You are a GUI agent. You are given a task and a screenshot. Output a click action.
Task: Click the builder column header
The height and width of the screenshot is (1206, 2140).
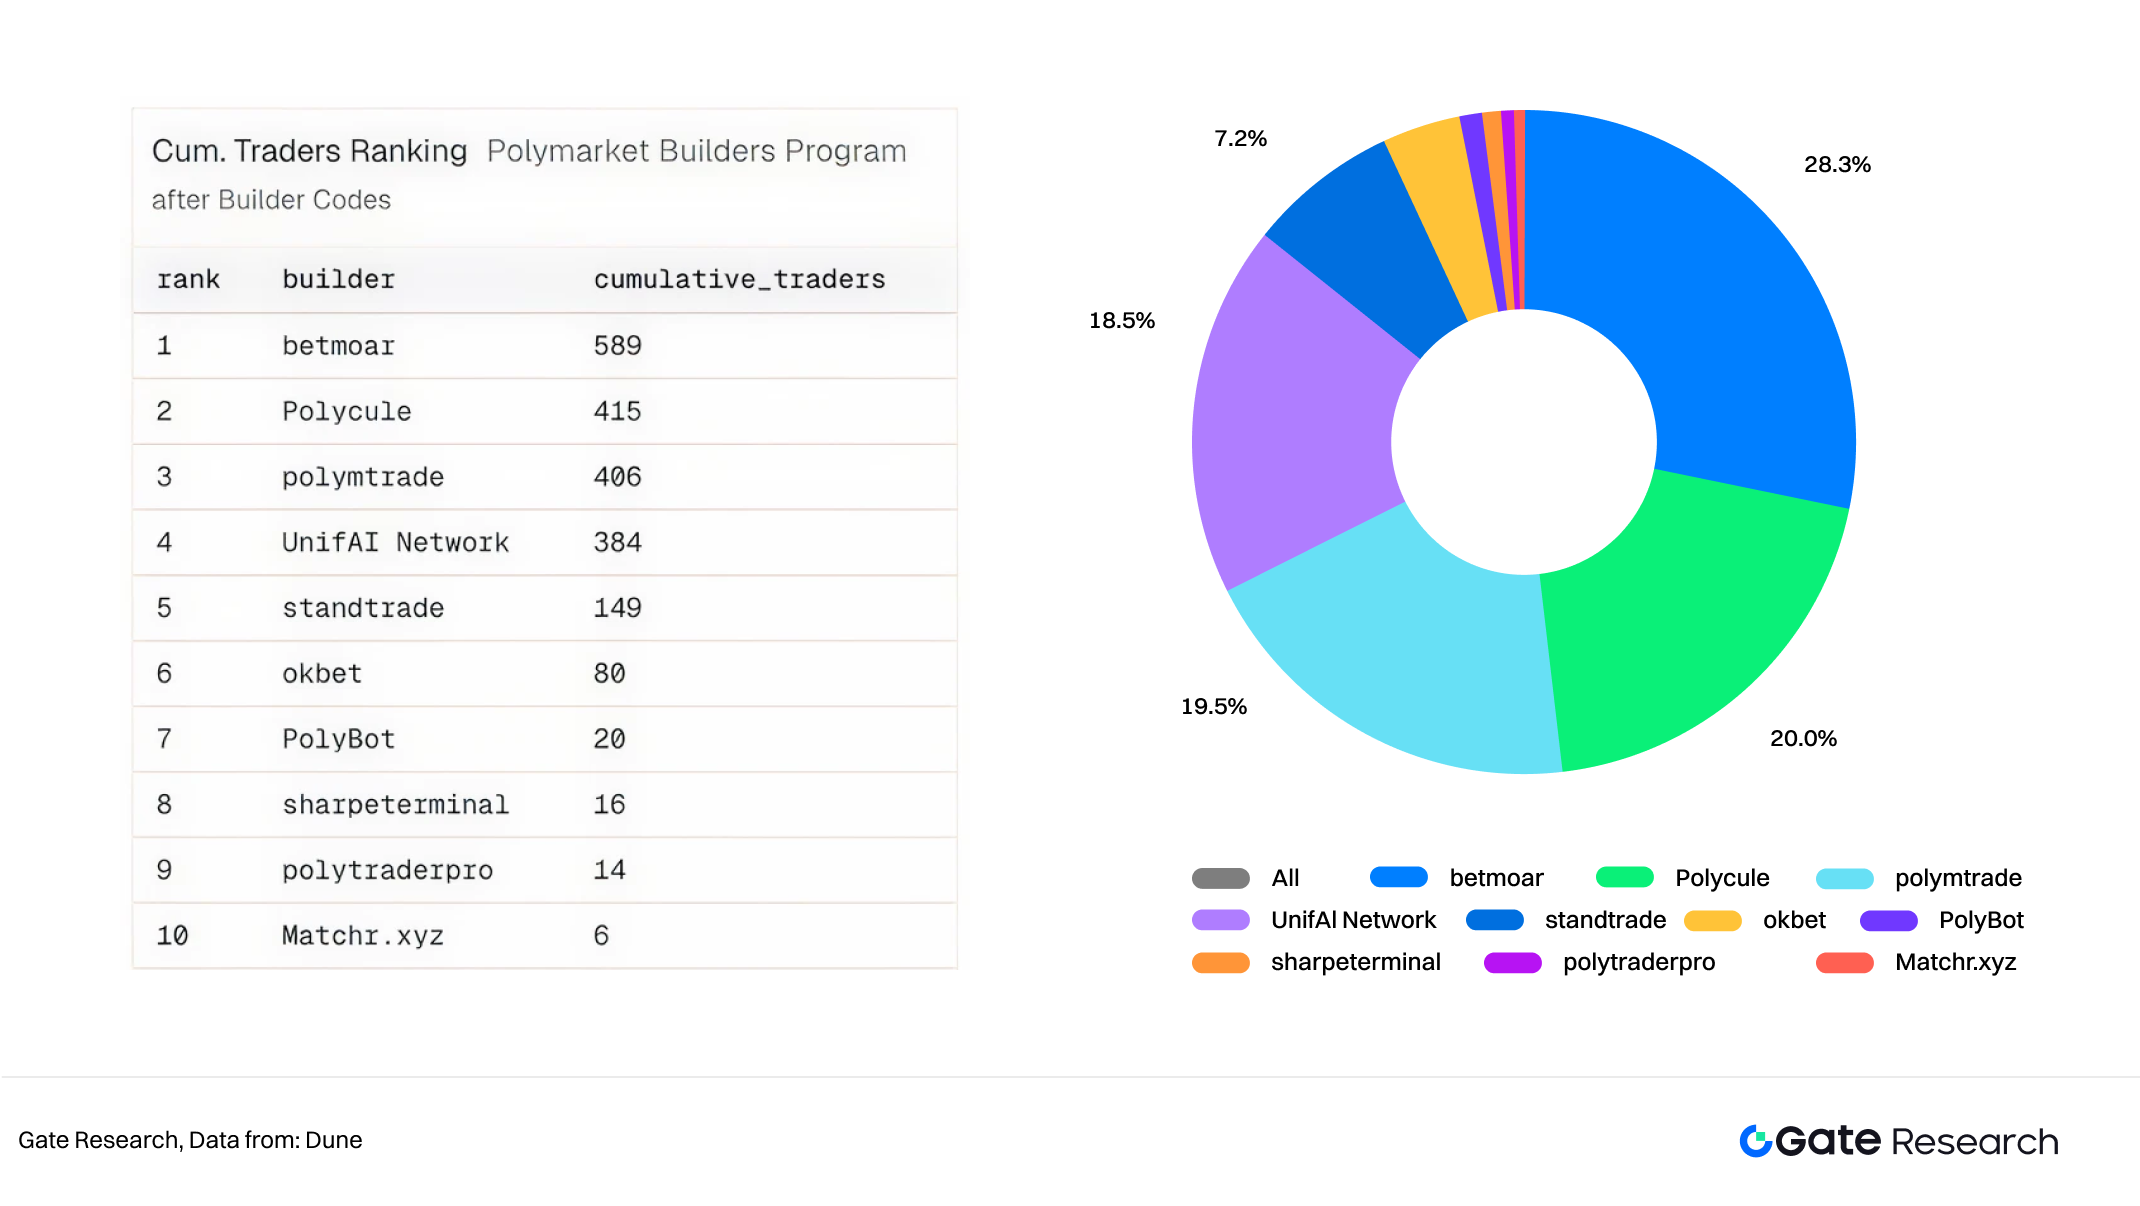click(x=338, y=279)
